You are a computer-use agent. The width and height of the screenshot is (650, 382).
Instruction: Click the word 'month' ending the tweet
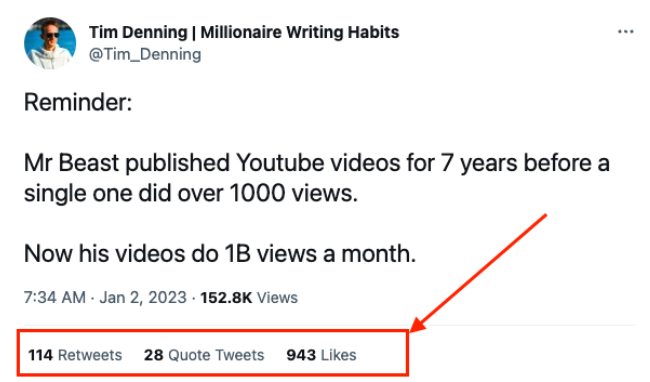(378, 253)
